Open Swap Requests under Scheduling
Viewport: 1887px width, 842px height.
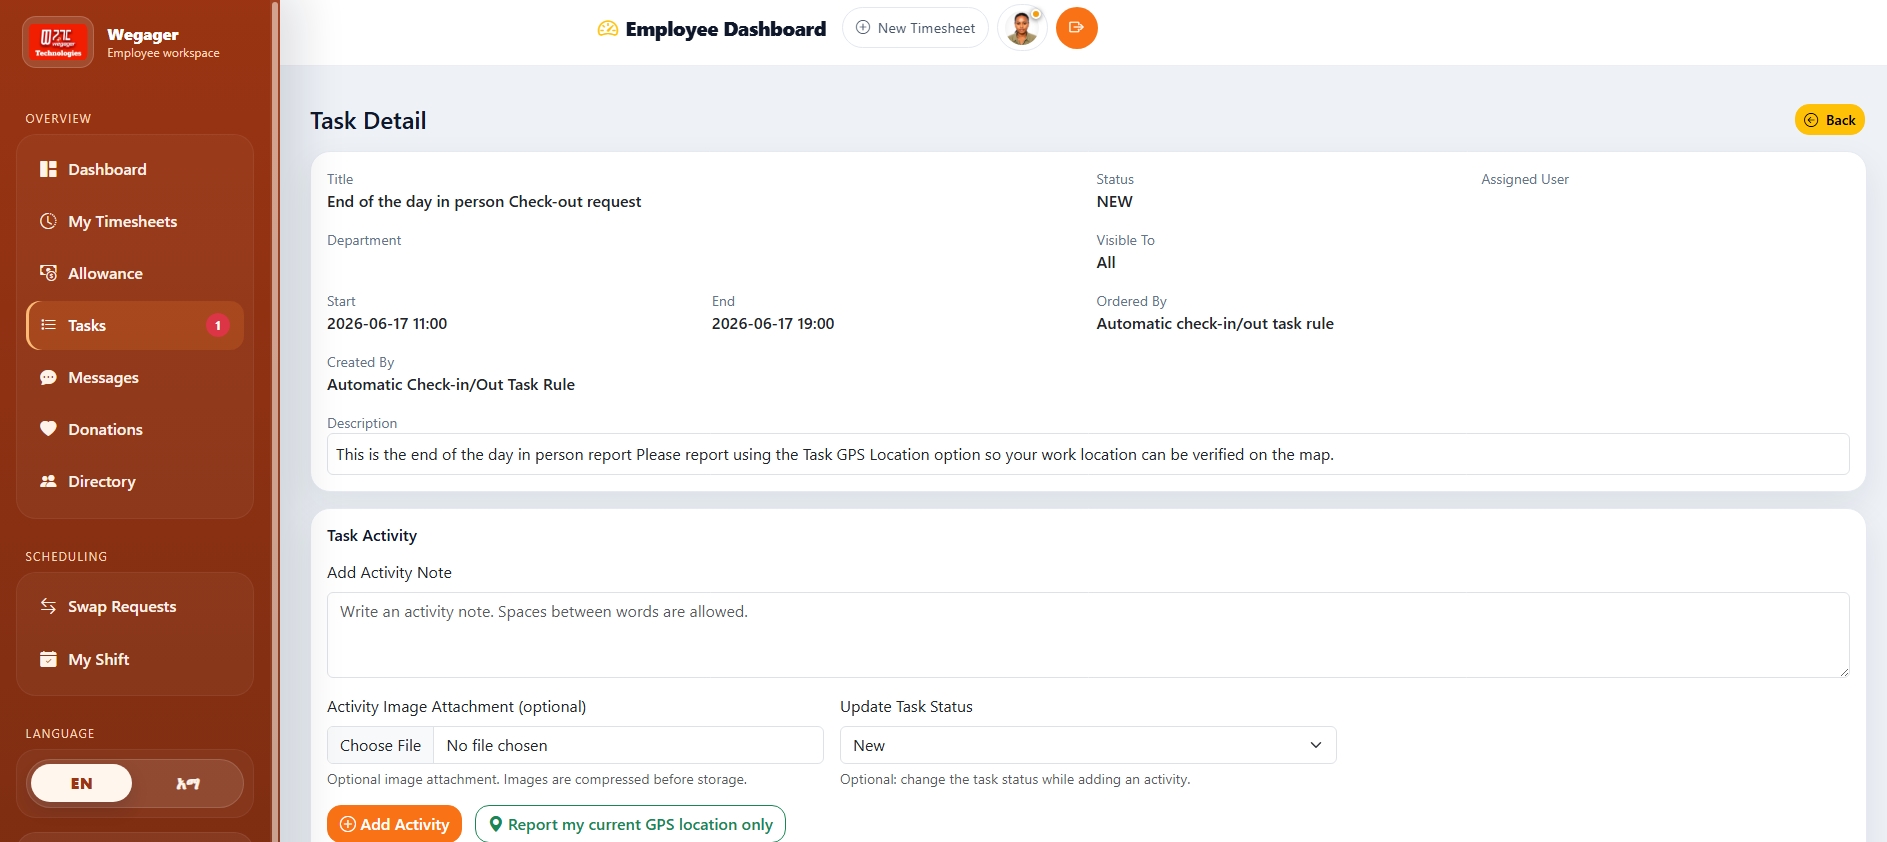pyautogui.click(x=135, y=606)
